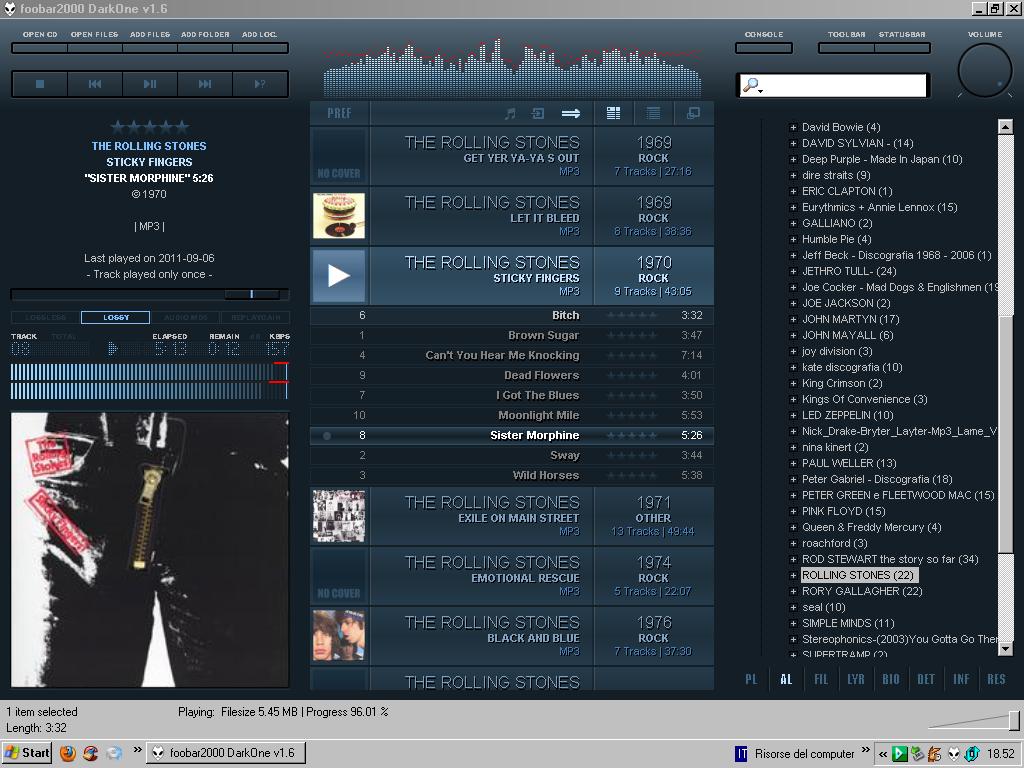This screenshot has width=1024, height=768.
Task: Switch to the INF tab
Action: (961, 679)
